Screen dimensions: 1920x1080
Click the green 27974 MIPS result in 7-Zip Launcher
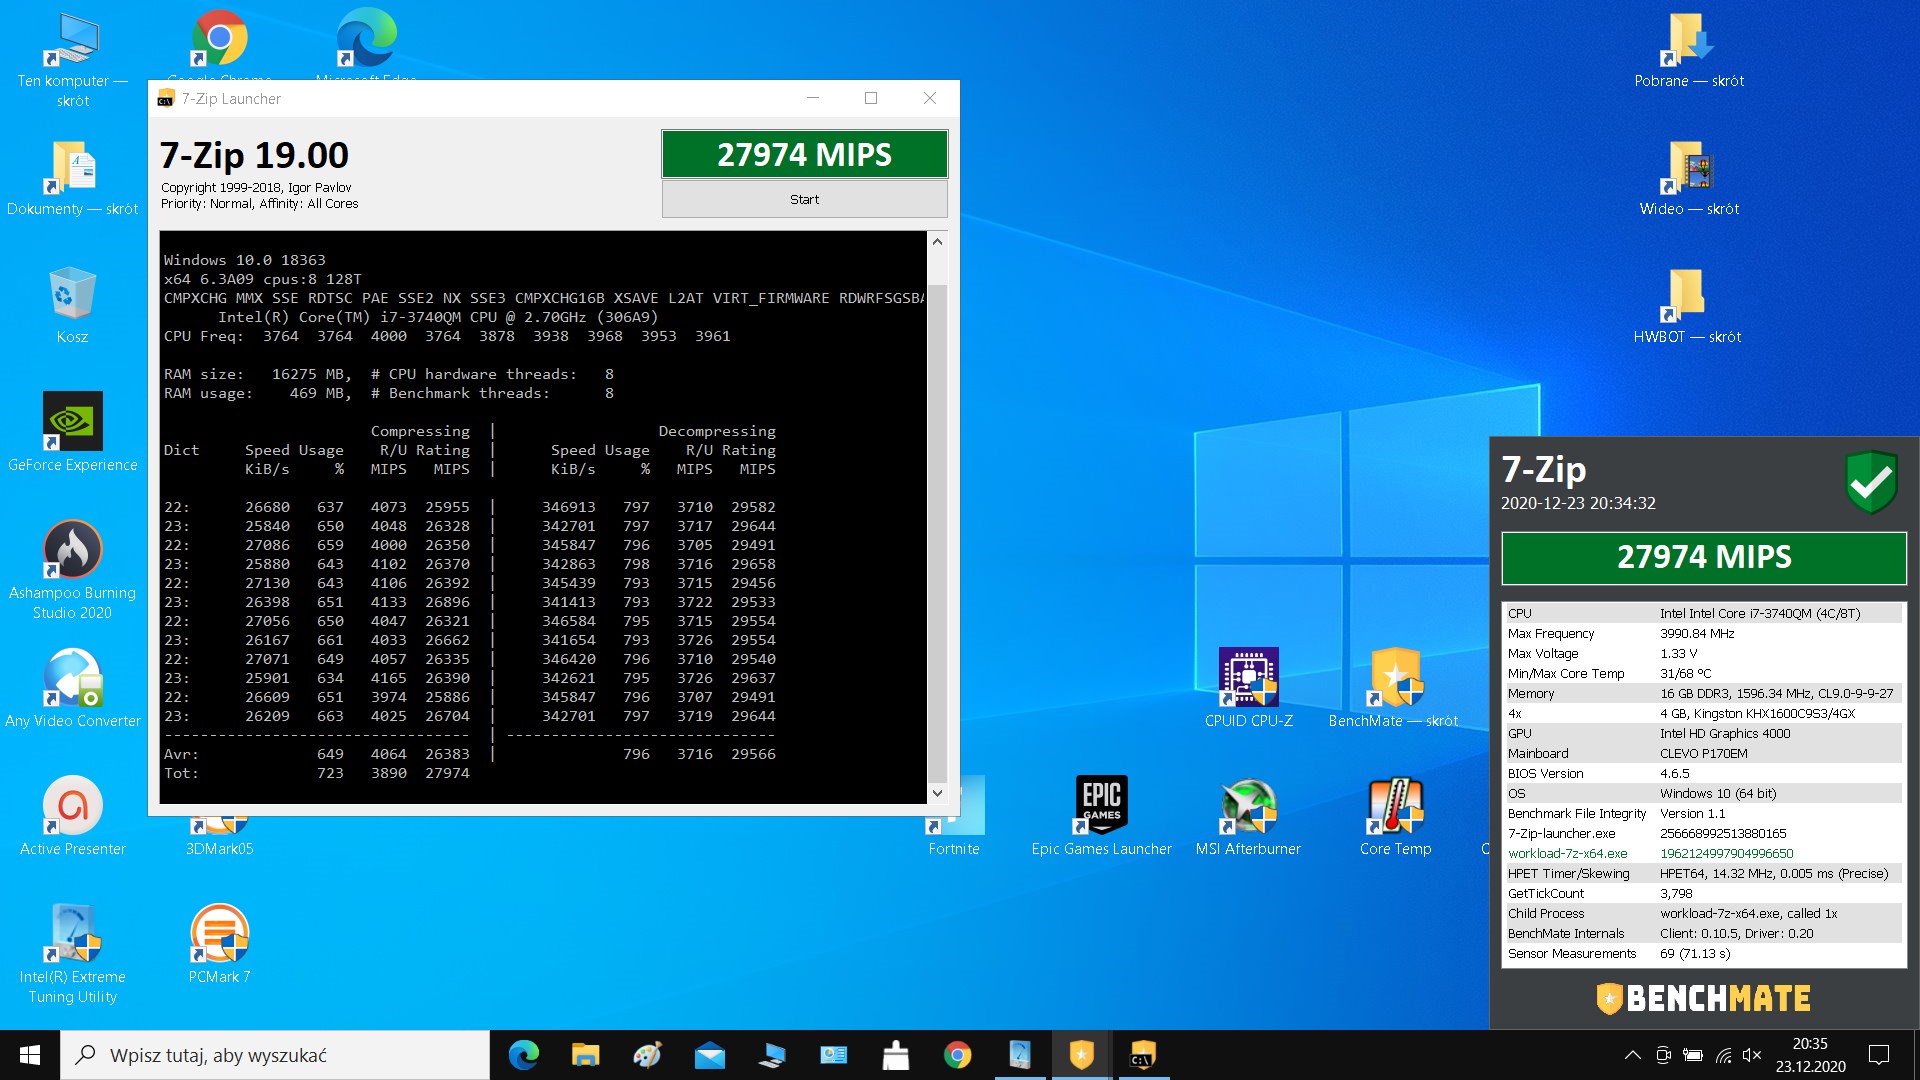(804, 155)
